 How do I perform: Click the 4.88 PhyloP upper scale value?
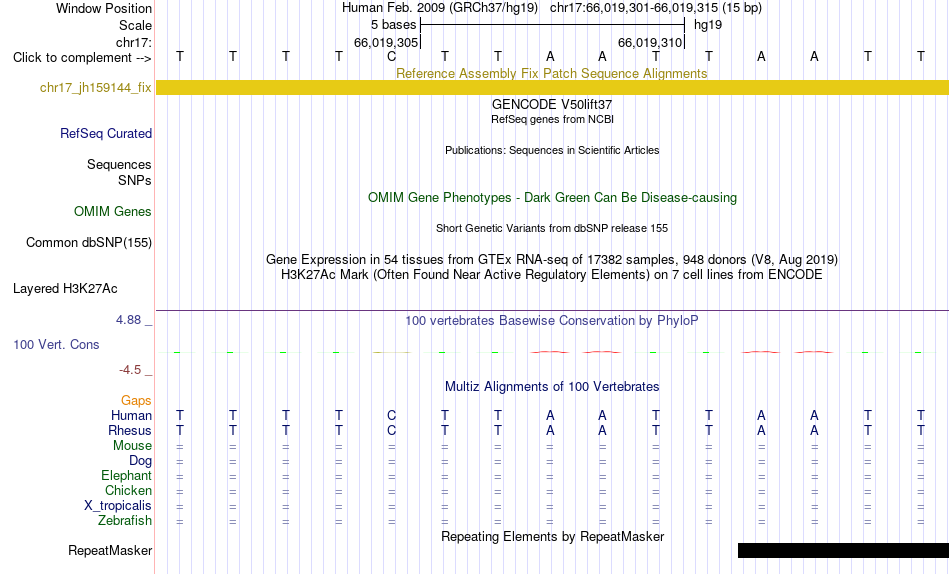point(128,320)
